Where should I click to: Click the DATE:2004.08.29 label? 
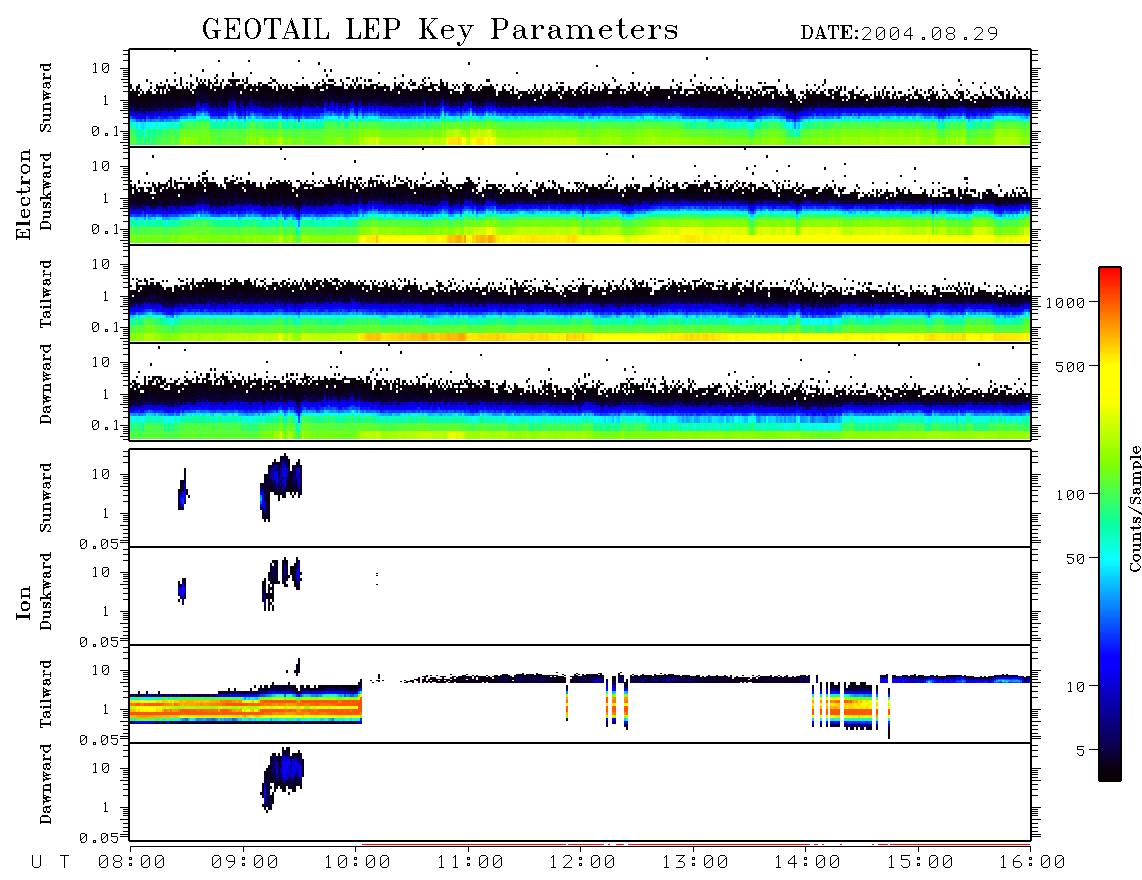(899, 33)
